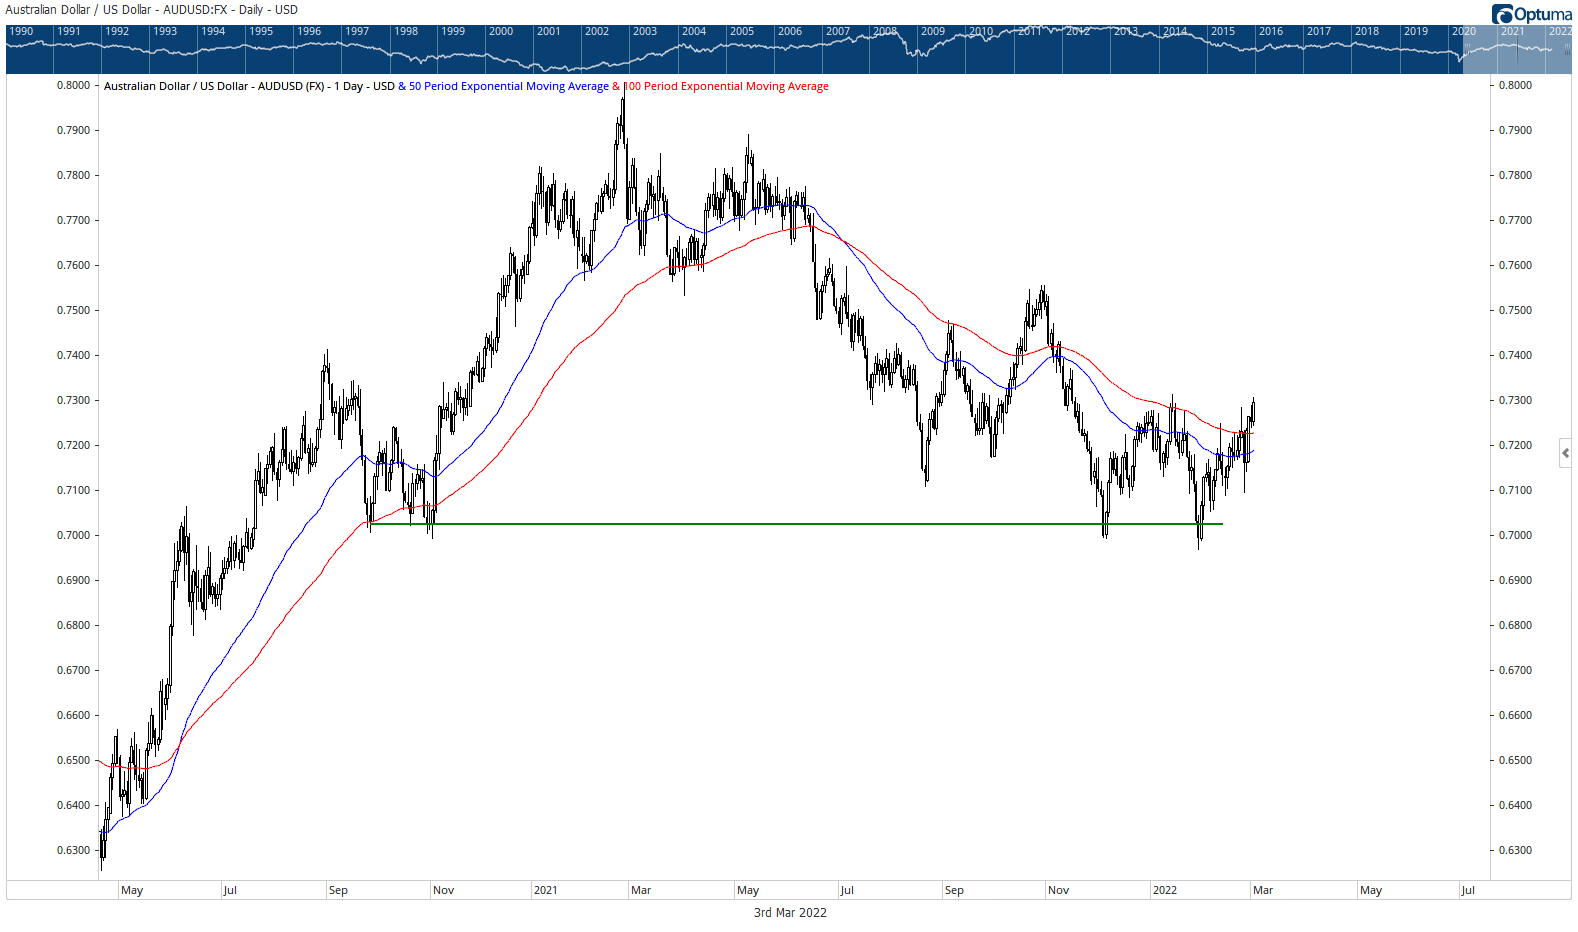This screenshot has height=932, width=1578.
Task: Jump to 2008 in the overview timeline
Action: [x=885, y=31]
